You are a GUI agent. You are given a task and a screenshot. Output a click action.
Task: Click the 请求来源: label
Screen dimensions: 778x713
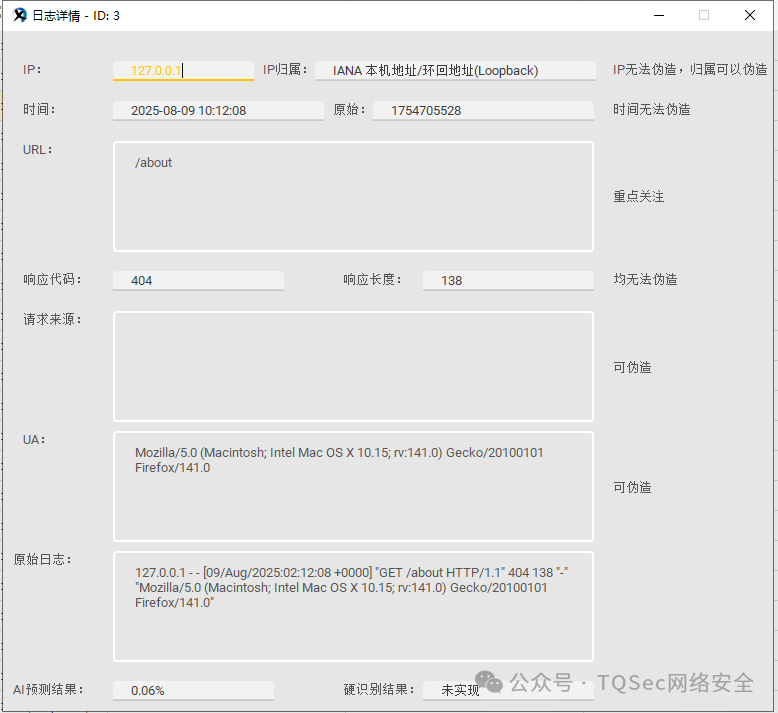(x=52, y=319)
